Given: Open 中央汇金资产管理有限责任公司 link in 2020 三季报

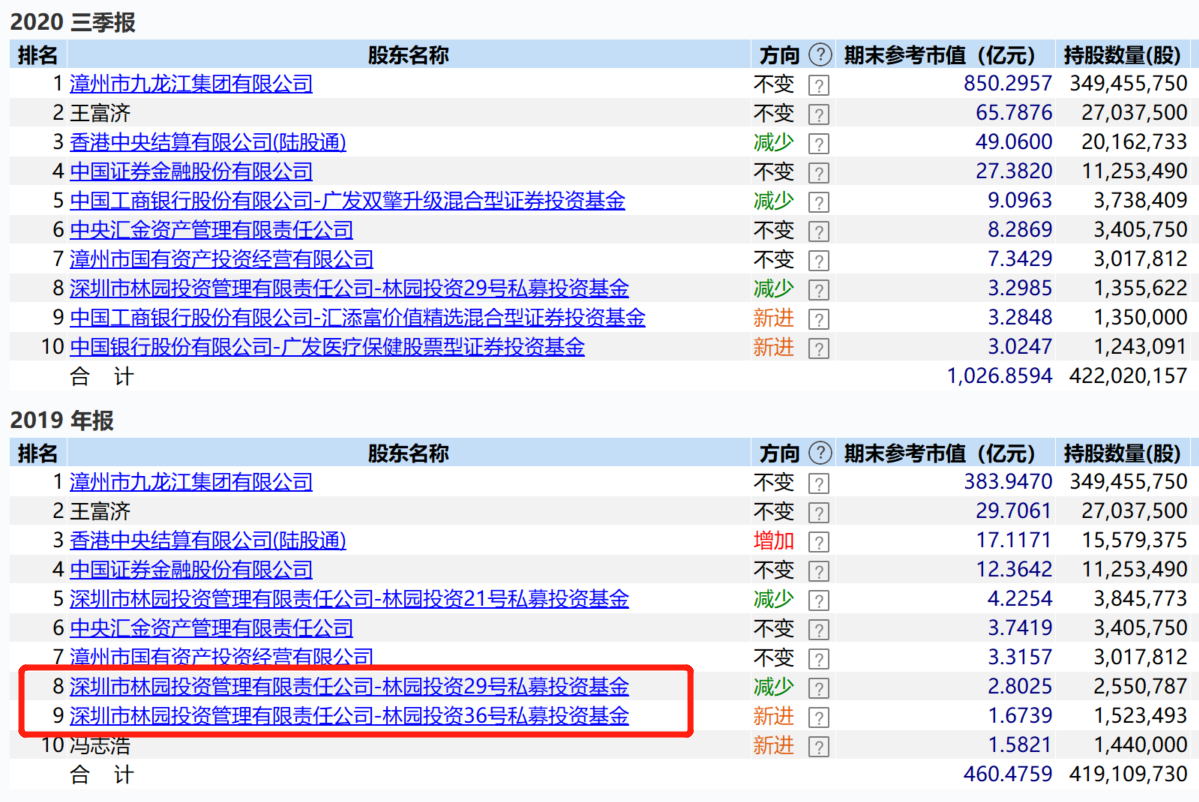Looking at the screenshot, I should (211, 230).
